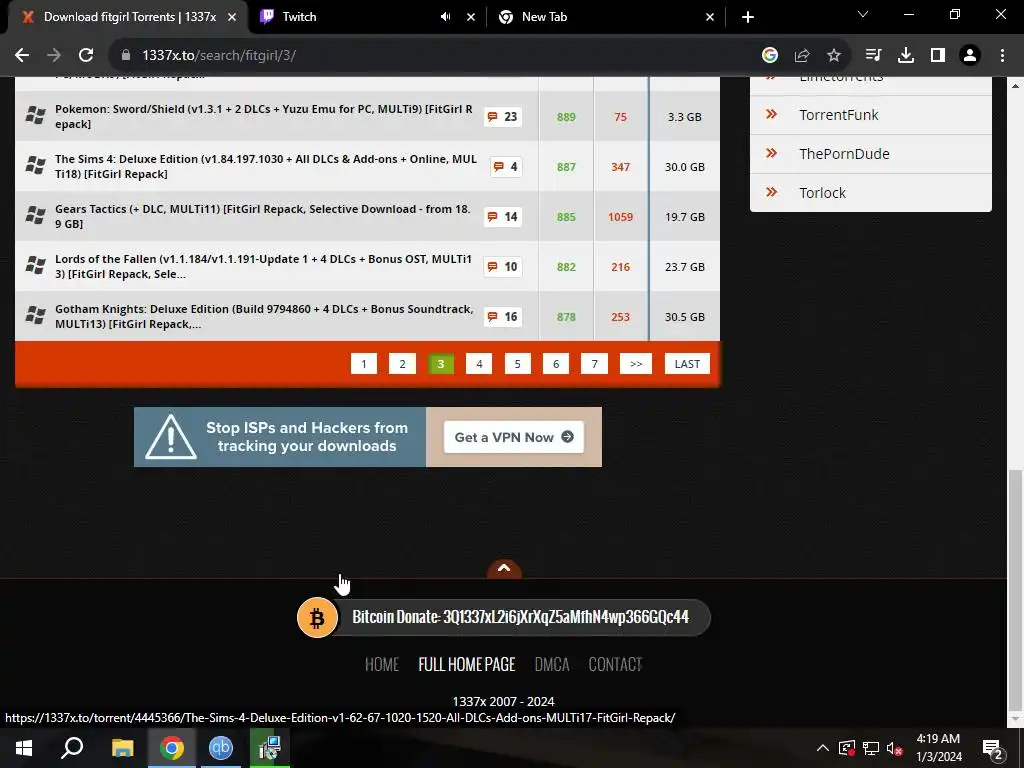Show hidden system tray icons
The height and width of the screenshot is (768, 1024).
[822, 748]
